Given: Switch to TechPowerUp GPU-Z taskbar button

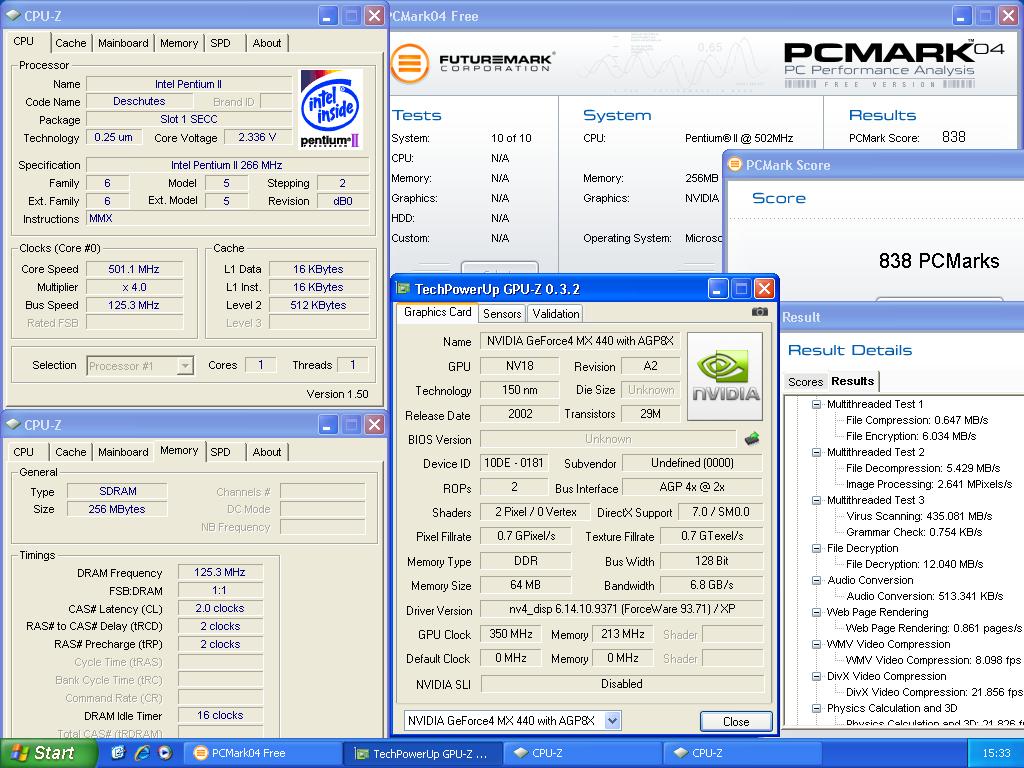Looking at the screenshot, I should pos(423,753).
